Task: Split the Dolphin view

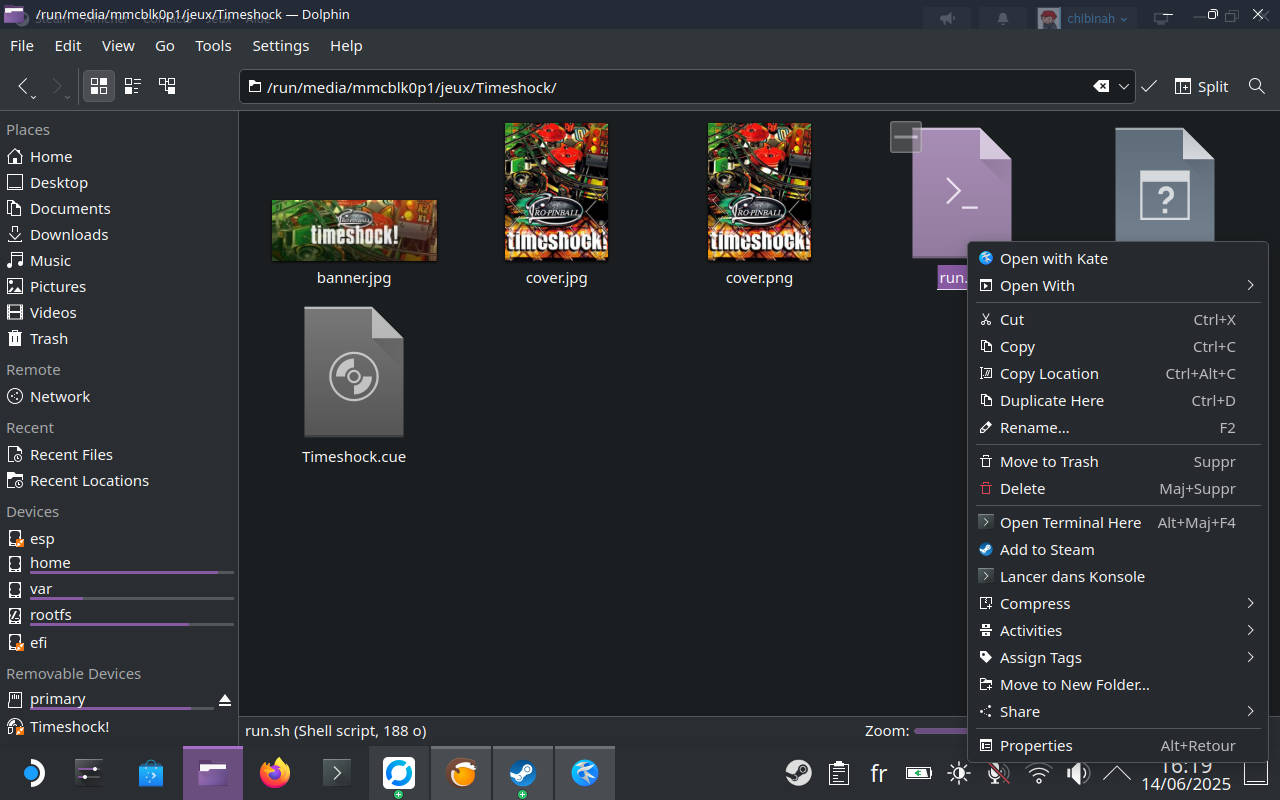Action: (1201, 87)
